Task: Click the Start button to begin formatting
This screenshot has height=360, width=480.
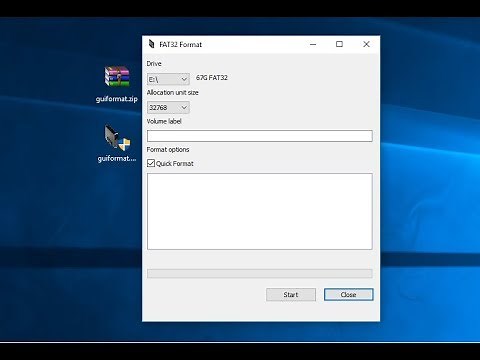Action: tap(291, 295)
